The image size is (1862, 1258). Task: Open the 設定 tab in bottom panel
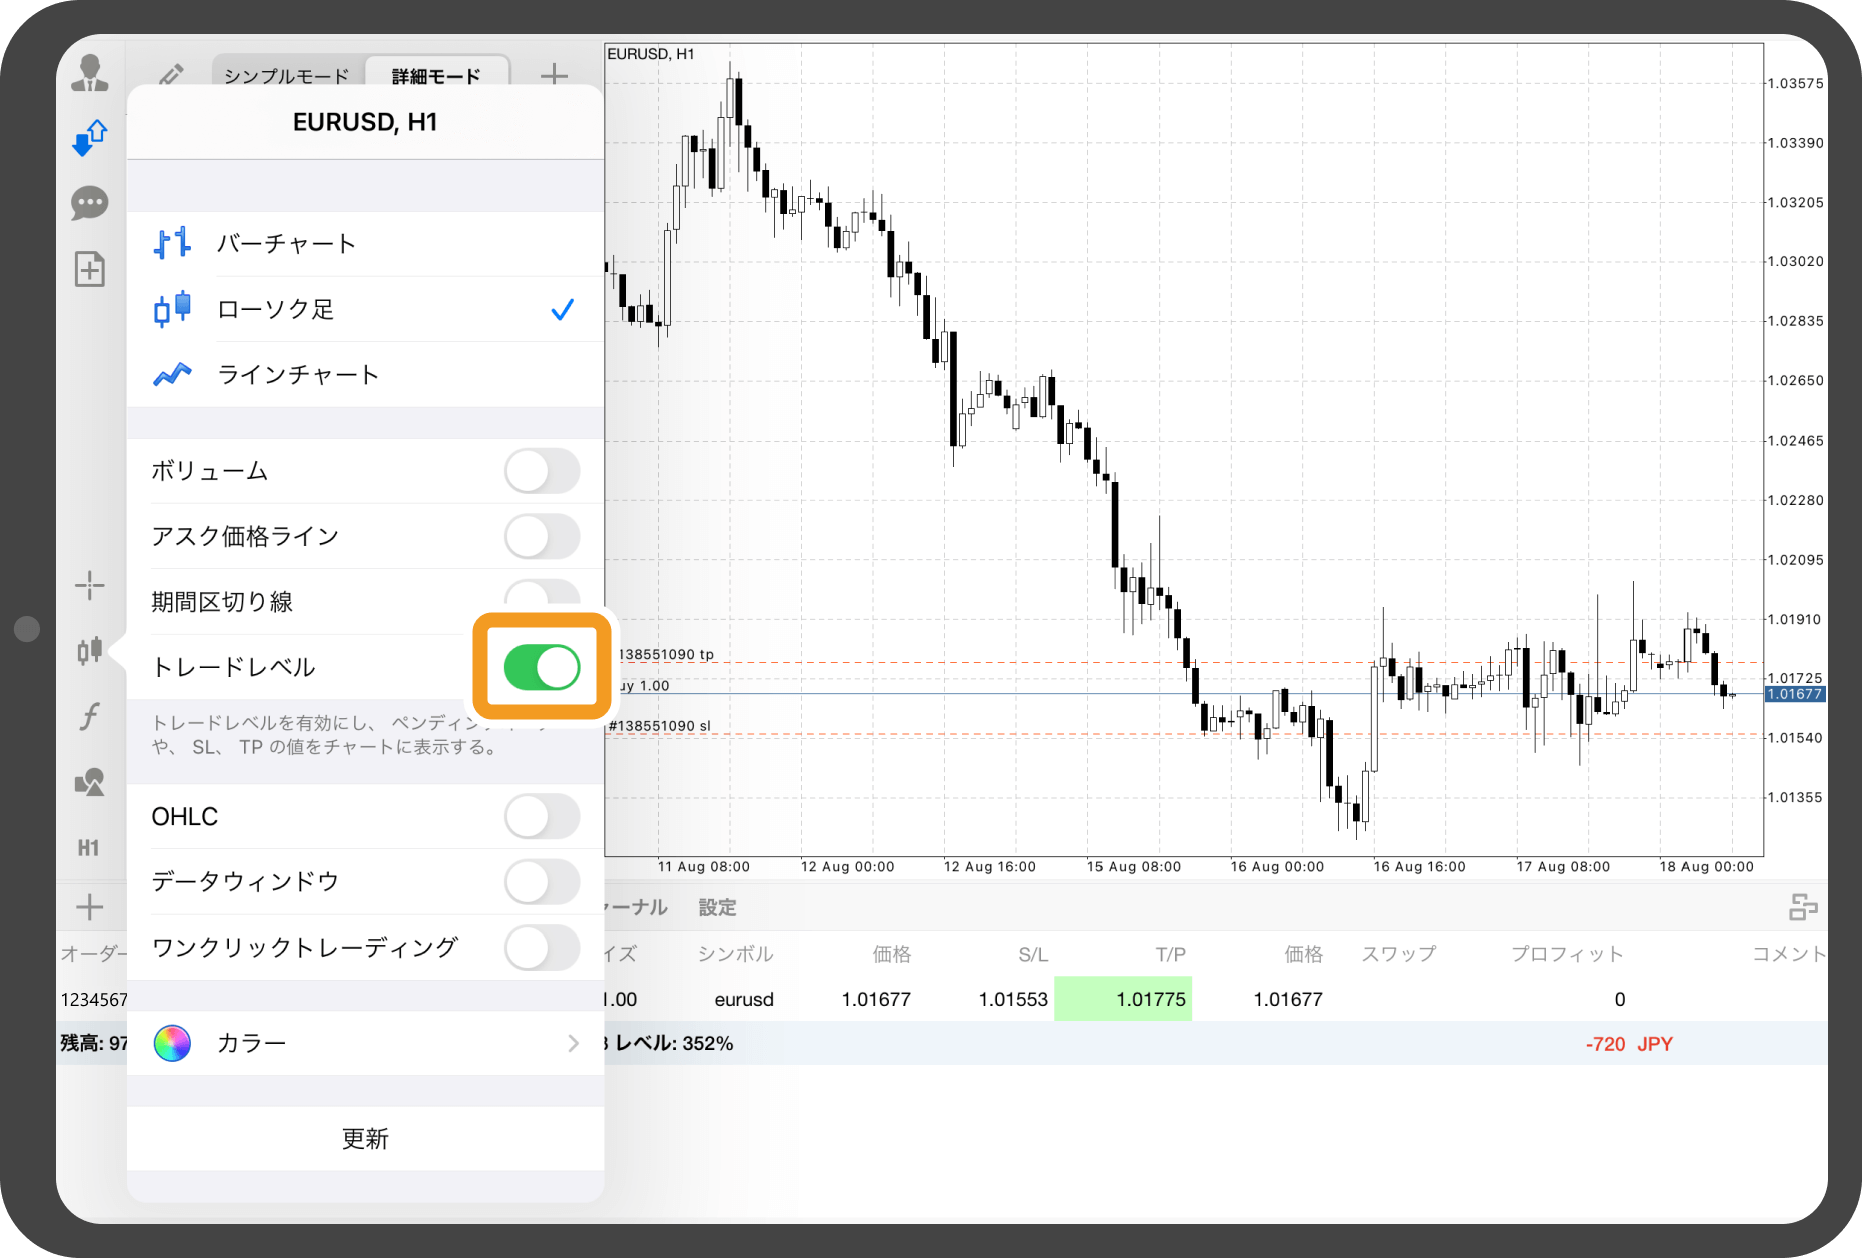coord(717,907)
